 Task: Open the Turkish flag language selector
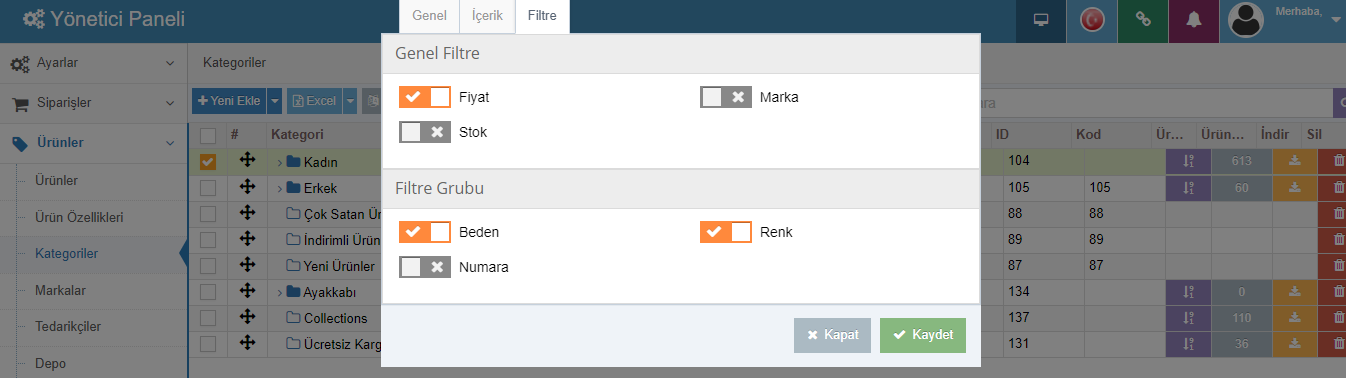tap(1092, 21)
